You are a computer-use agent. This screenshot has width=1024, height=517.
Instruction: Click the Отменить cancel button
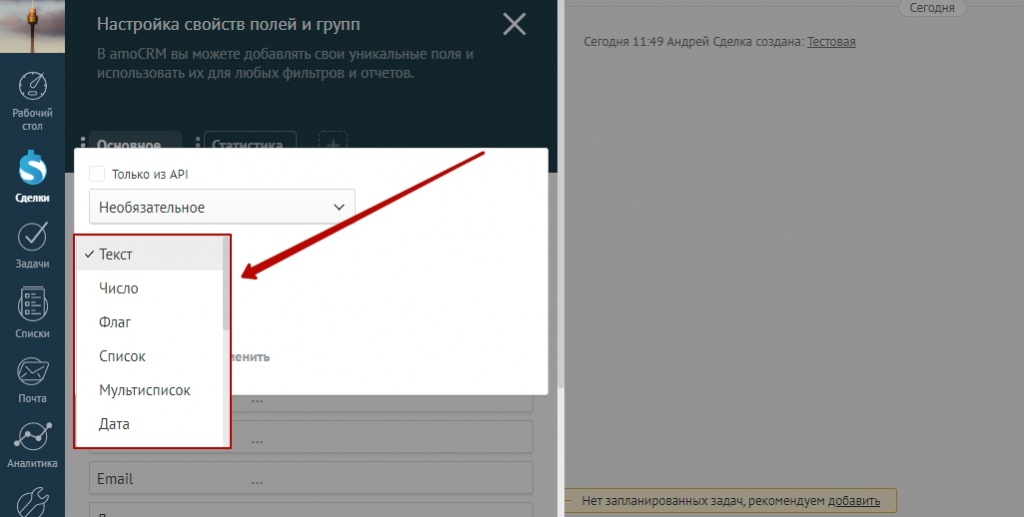pos(250,356)
